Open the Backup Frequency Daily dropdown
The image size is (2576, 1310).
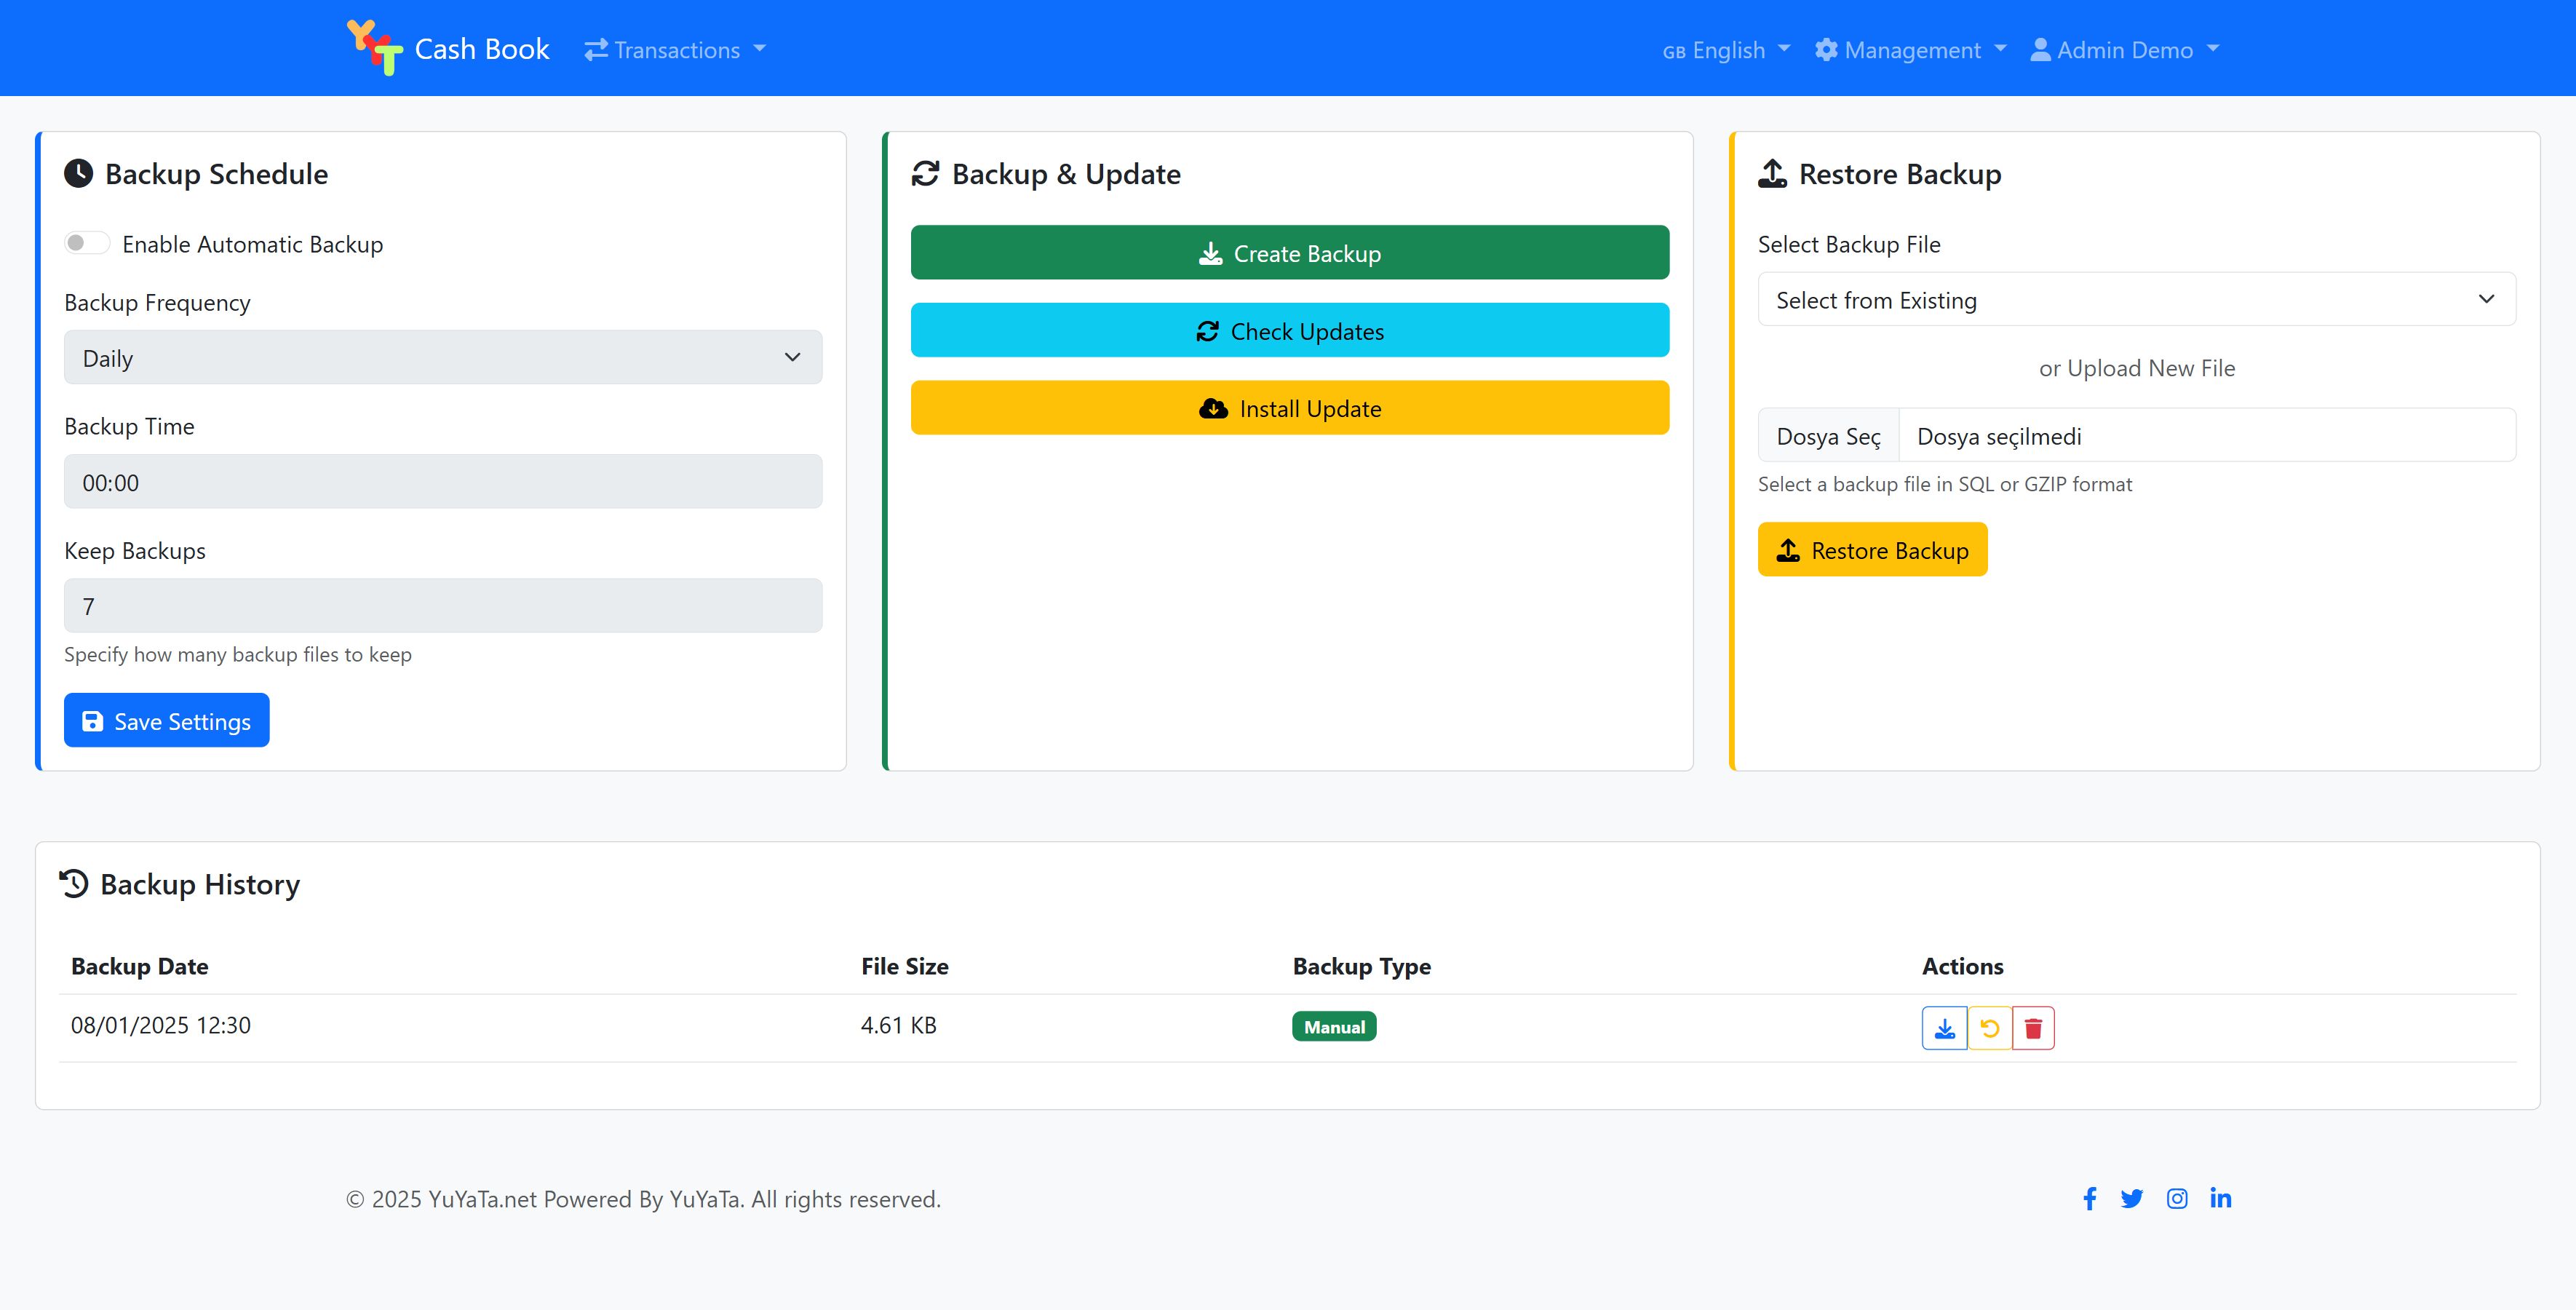pos(442,357)
